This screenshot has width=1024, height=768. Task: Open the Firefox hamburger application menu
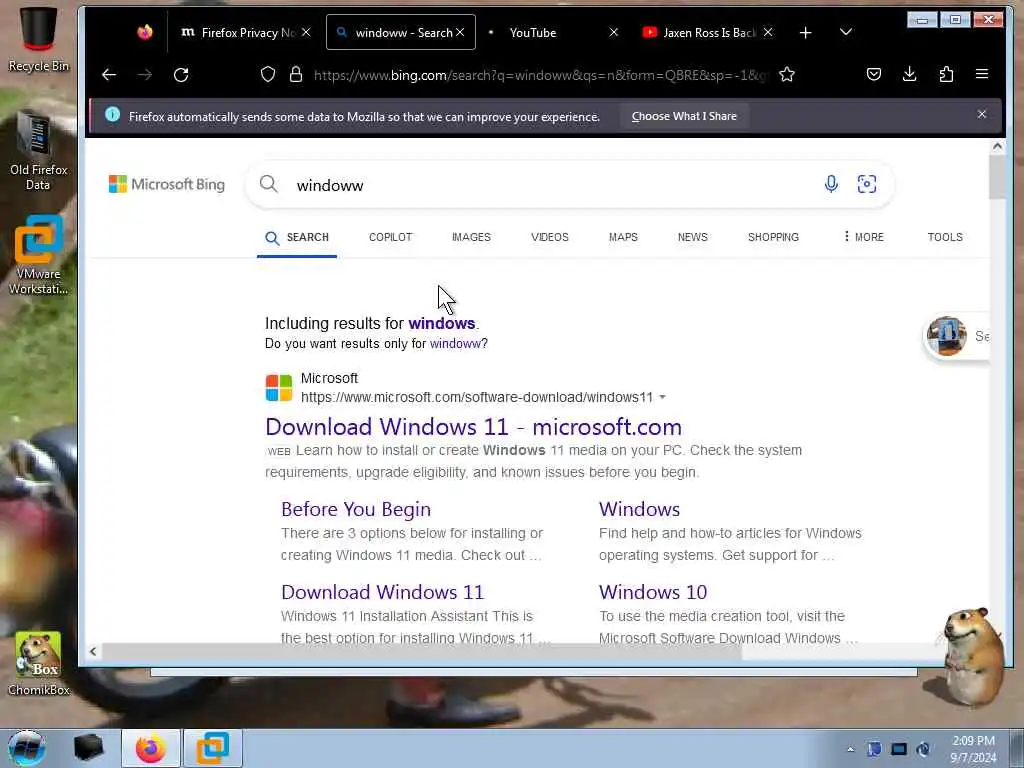click(982, 74)
